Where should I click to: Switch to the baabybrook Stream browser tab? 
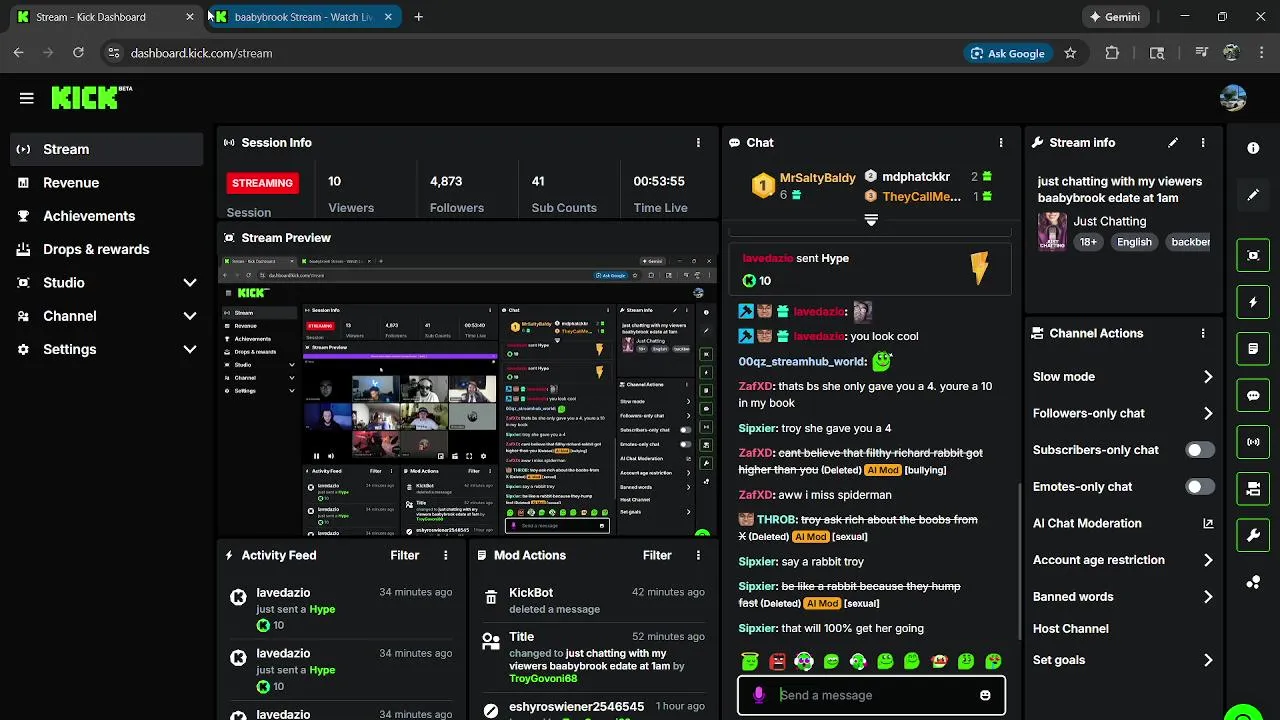point(304,17)
